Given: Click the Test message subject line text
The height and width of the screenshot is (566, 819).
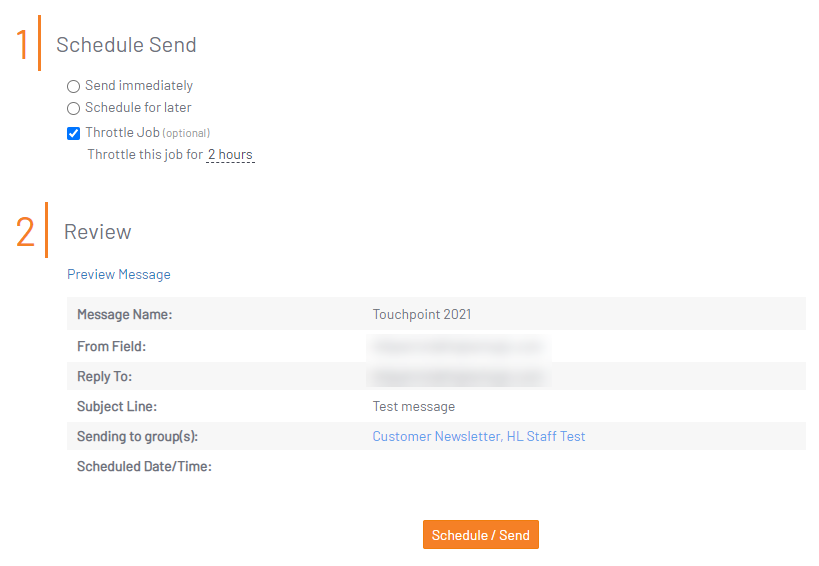Looking at the screenshot, I should coord(414,406).
